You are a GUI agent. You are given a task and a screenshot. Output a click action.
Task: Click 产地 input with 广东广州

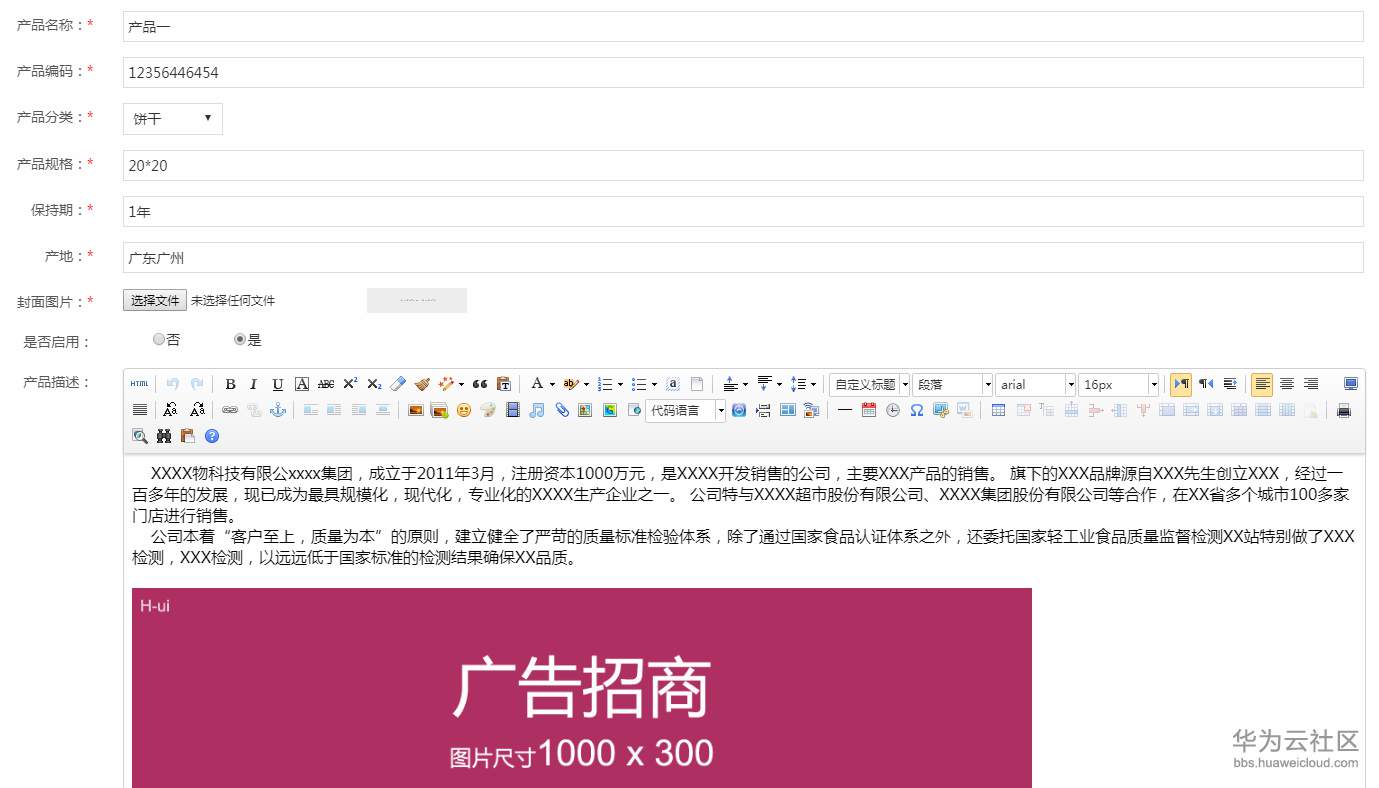[743, 257]
